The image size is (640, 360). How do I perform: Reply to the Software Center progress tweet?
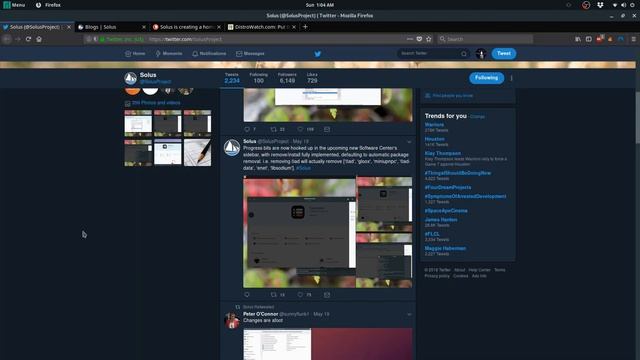pos(247,295)
